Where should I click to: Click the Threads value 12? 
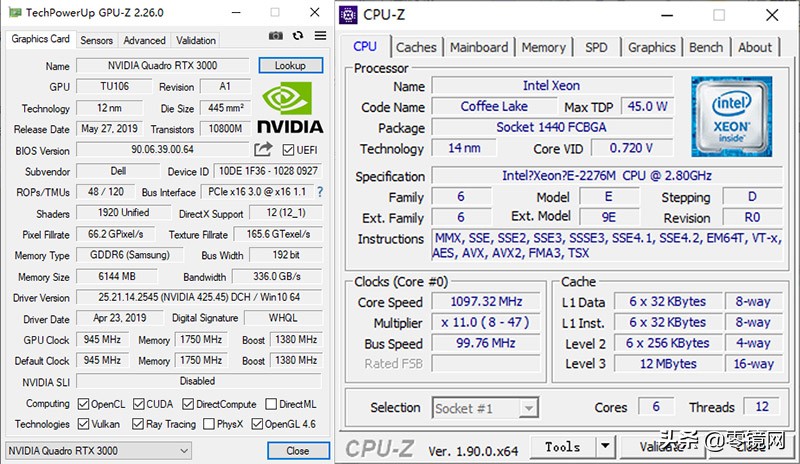(762, 407)
